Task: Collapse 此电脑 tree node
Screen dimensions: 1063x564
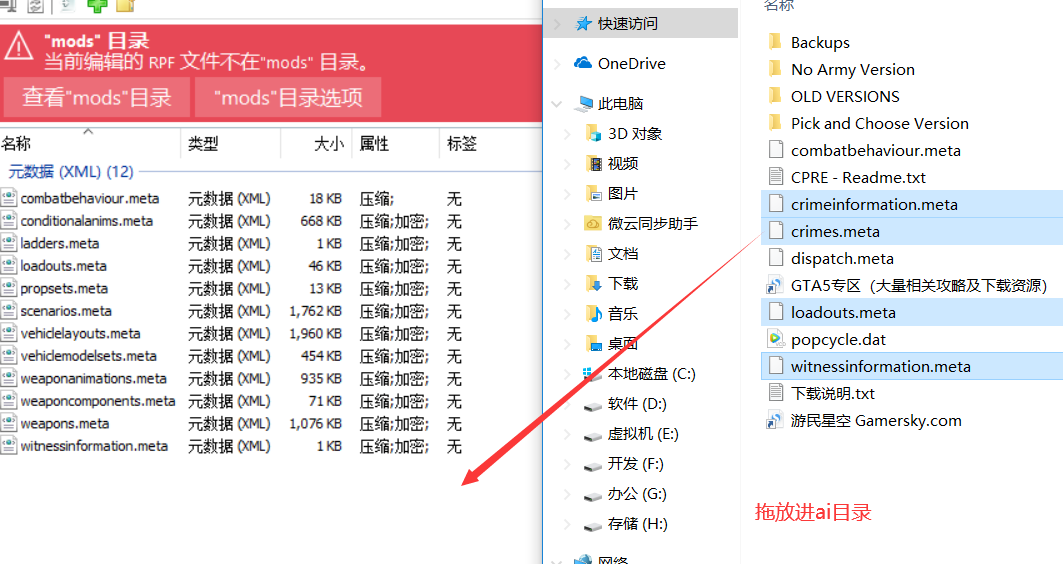Action: pos(557,104)
